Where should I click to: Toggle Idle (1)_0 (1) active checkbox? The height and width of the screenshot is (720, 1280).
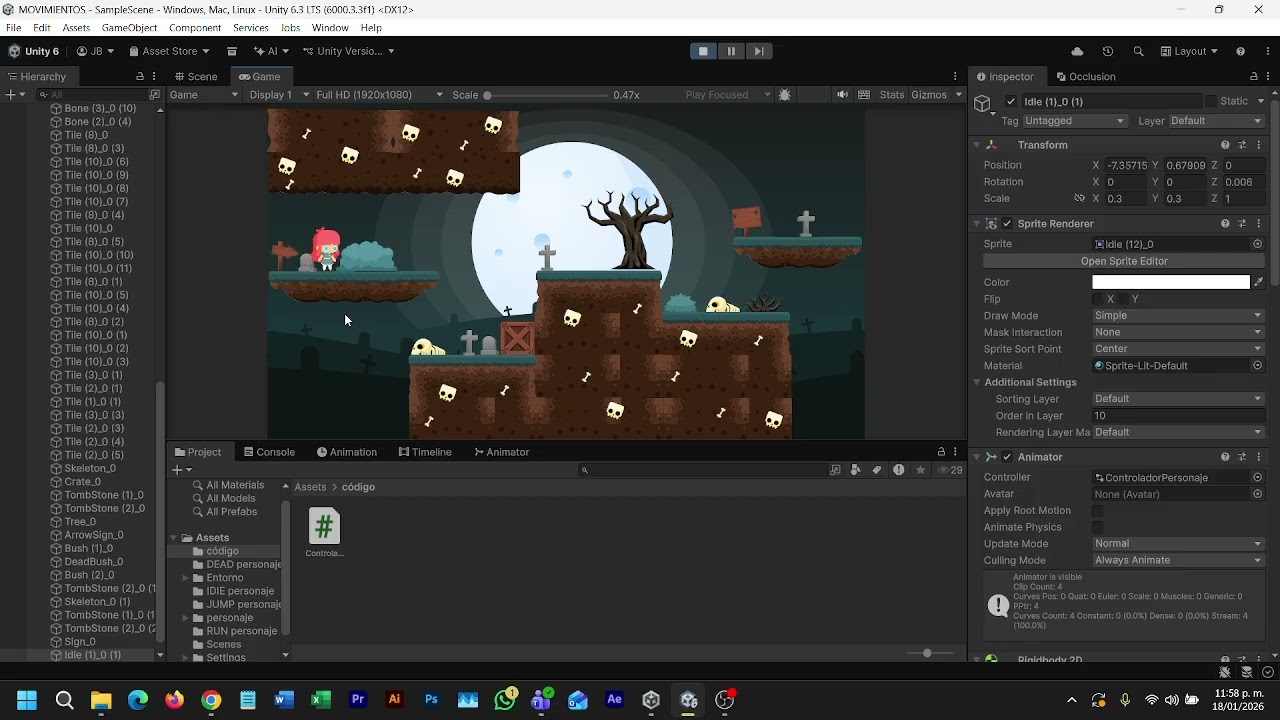(x=1011, y=101)
